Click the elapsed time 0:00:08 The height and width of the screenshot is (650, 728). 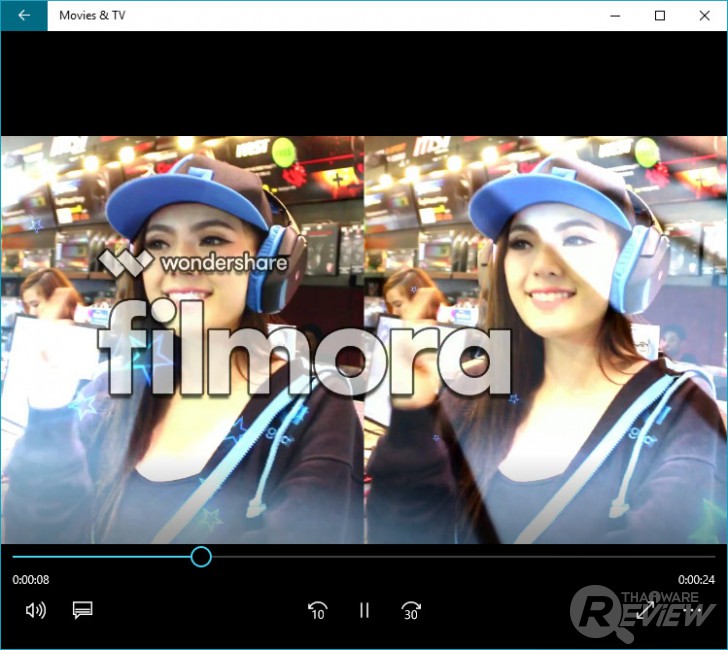coord(31,579)
